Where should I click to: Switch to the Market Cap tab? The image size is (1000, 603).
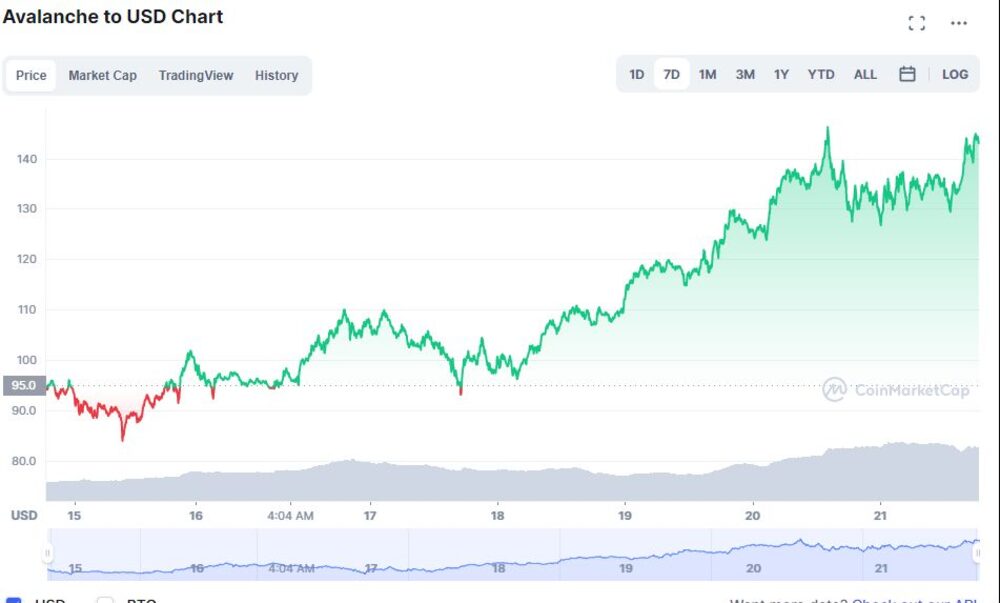click(x=103, y=75)
